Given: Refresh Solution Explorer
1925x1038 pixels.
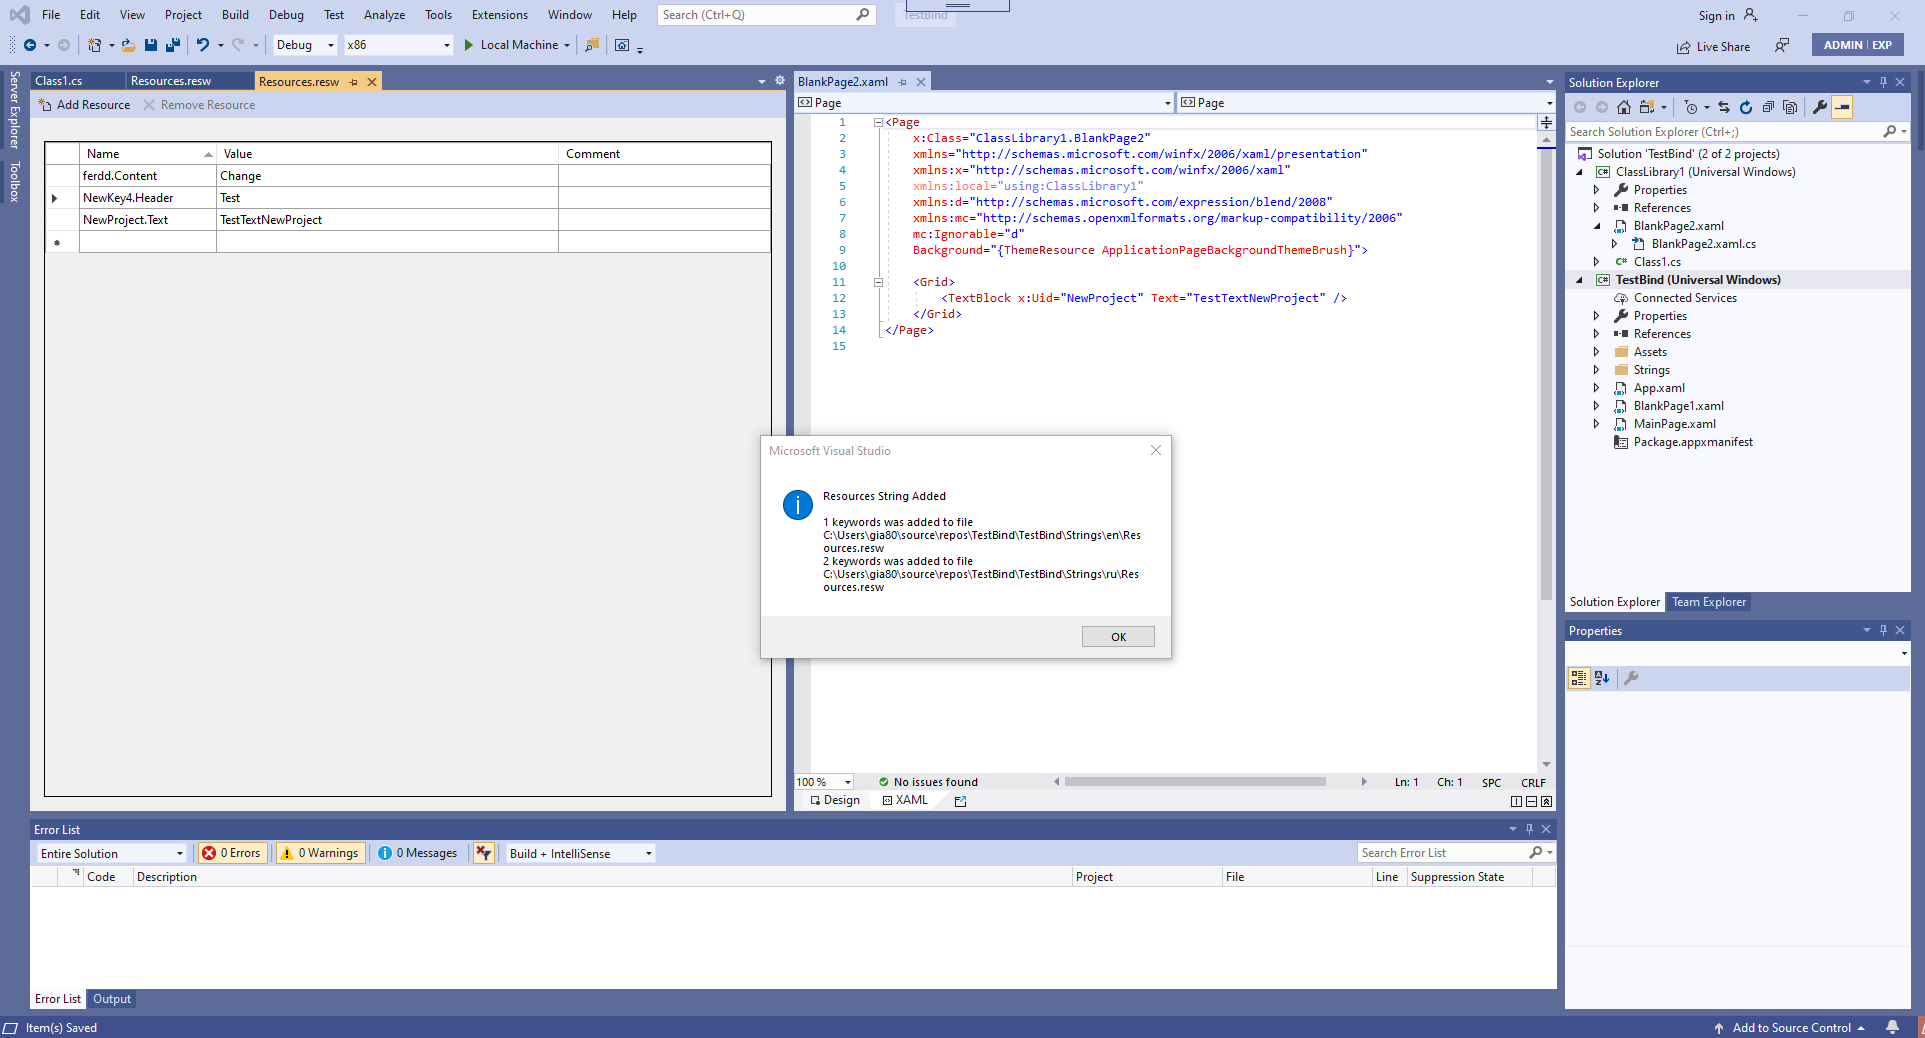Looking at the screenshot, I should 1746,107.
